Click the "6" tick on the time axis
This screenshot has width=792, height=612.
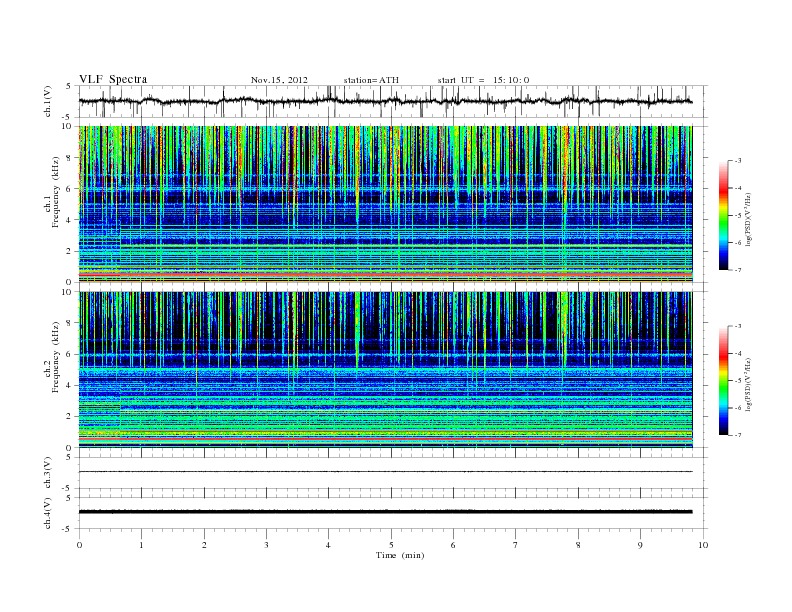[x=453, y=545]
